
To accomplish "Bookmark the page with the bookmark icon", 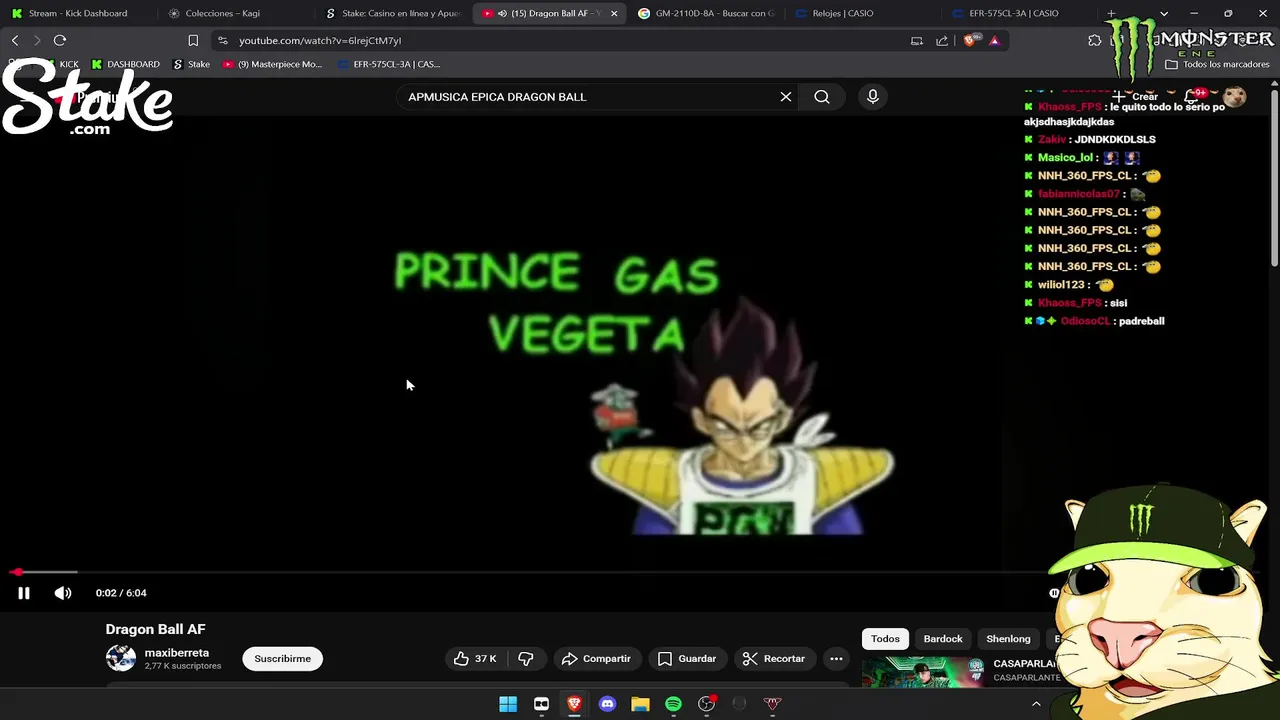I will 193,40.
